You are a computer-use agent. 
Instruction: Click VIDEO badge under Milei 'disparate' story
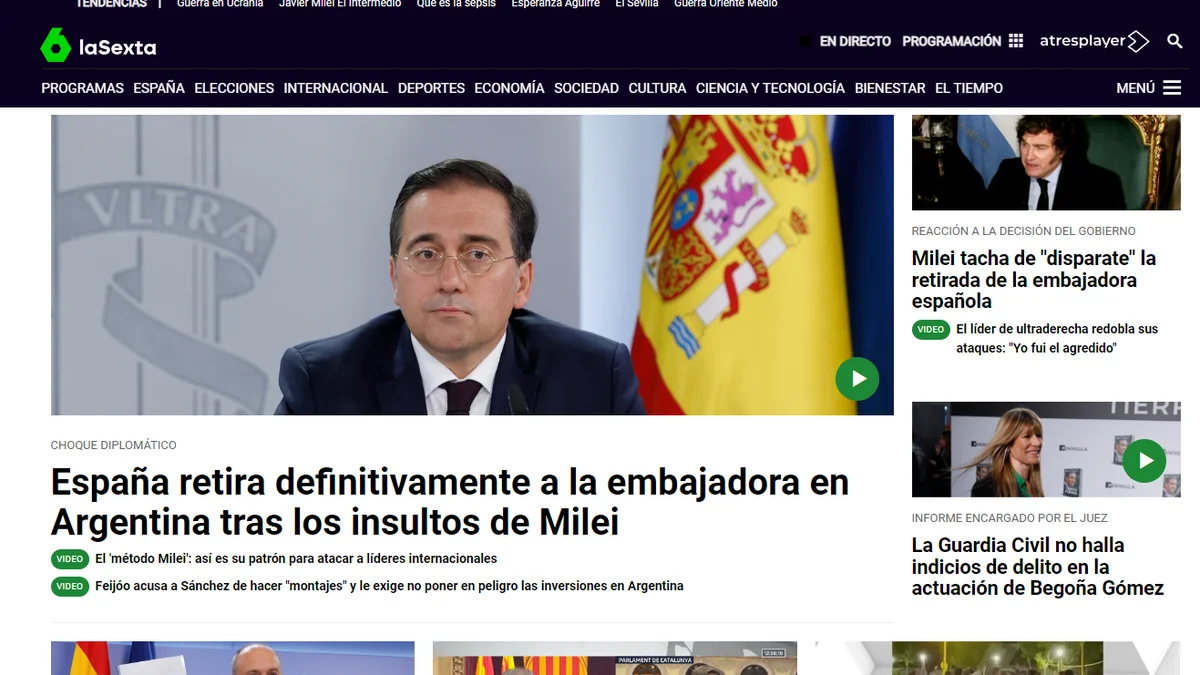click(931, 330)
